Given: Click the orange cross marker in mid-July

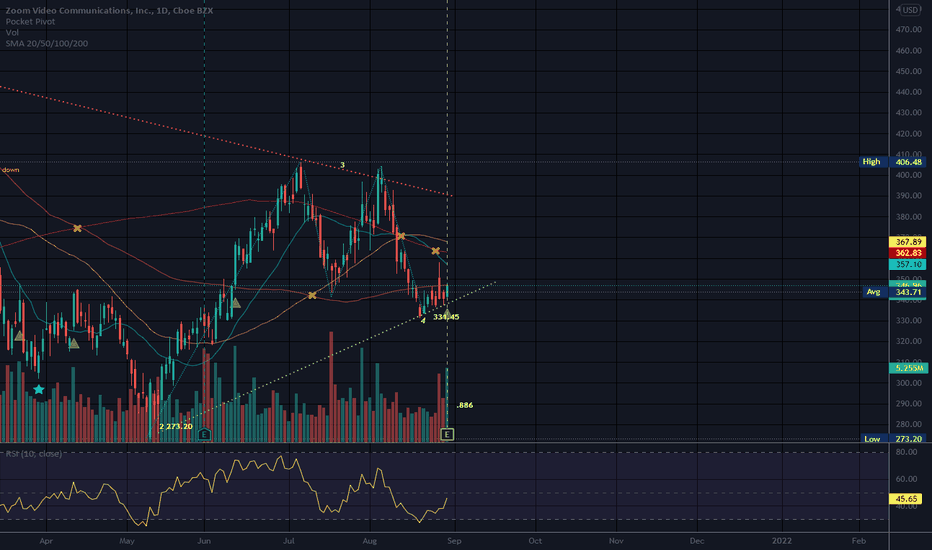Looking at the screenshot, I should click(x=312, y=295).
